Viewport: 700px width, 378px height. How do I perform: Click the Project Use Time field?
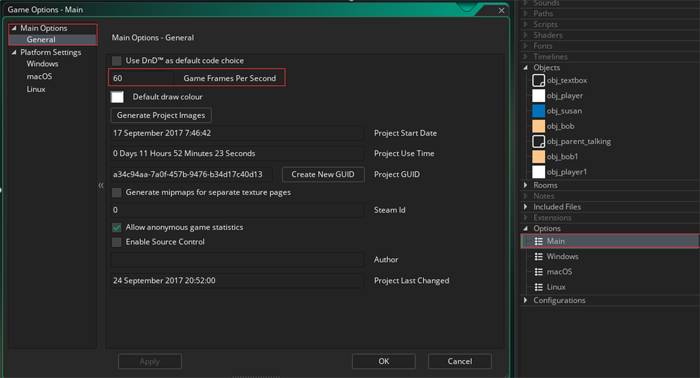(x=238, y=154)
